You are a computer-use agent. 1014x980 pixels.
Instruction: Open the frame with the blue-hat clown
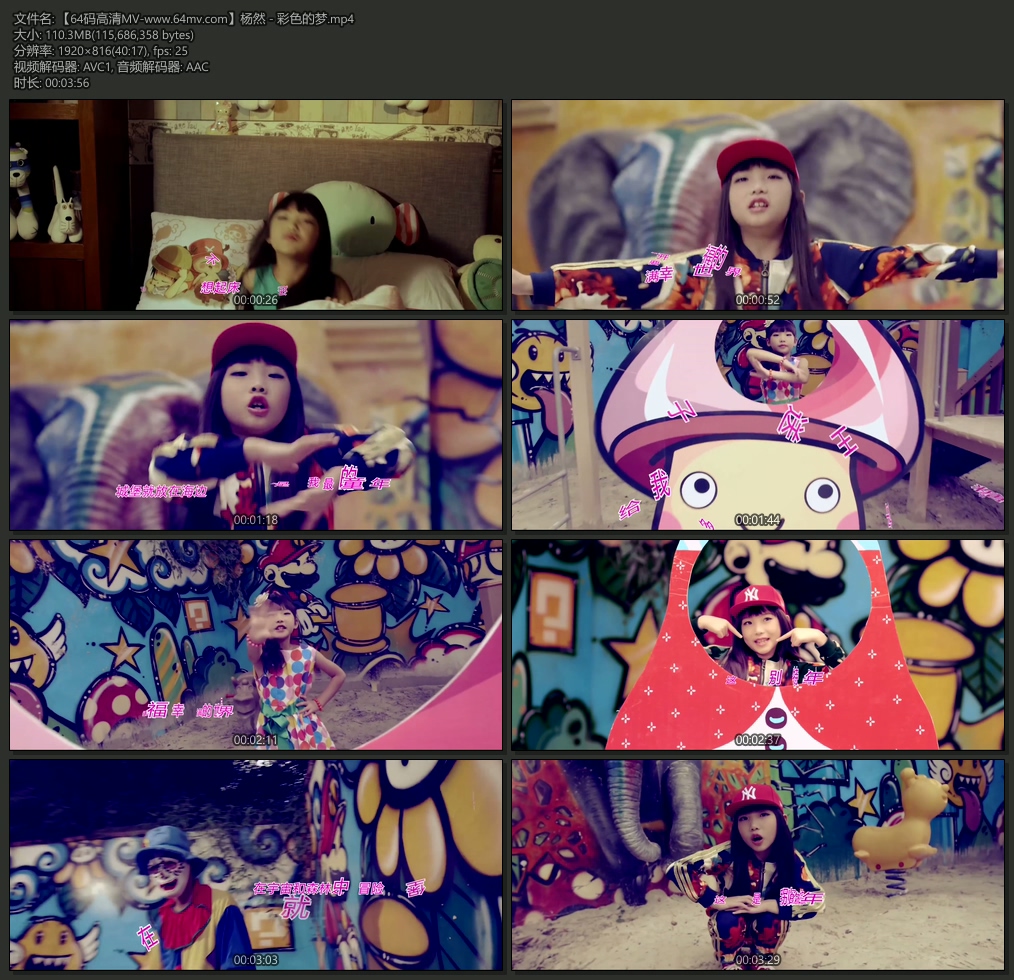[256, 865]
